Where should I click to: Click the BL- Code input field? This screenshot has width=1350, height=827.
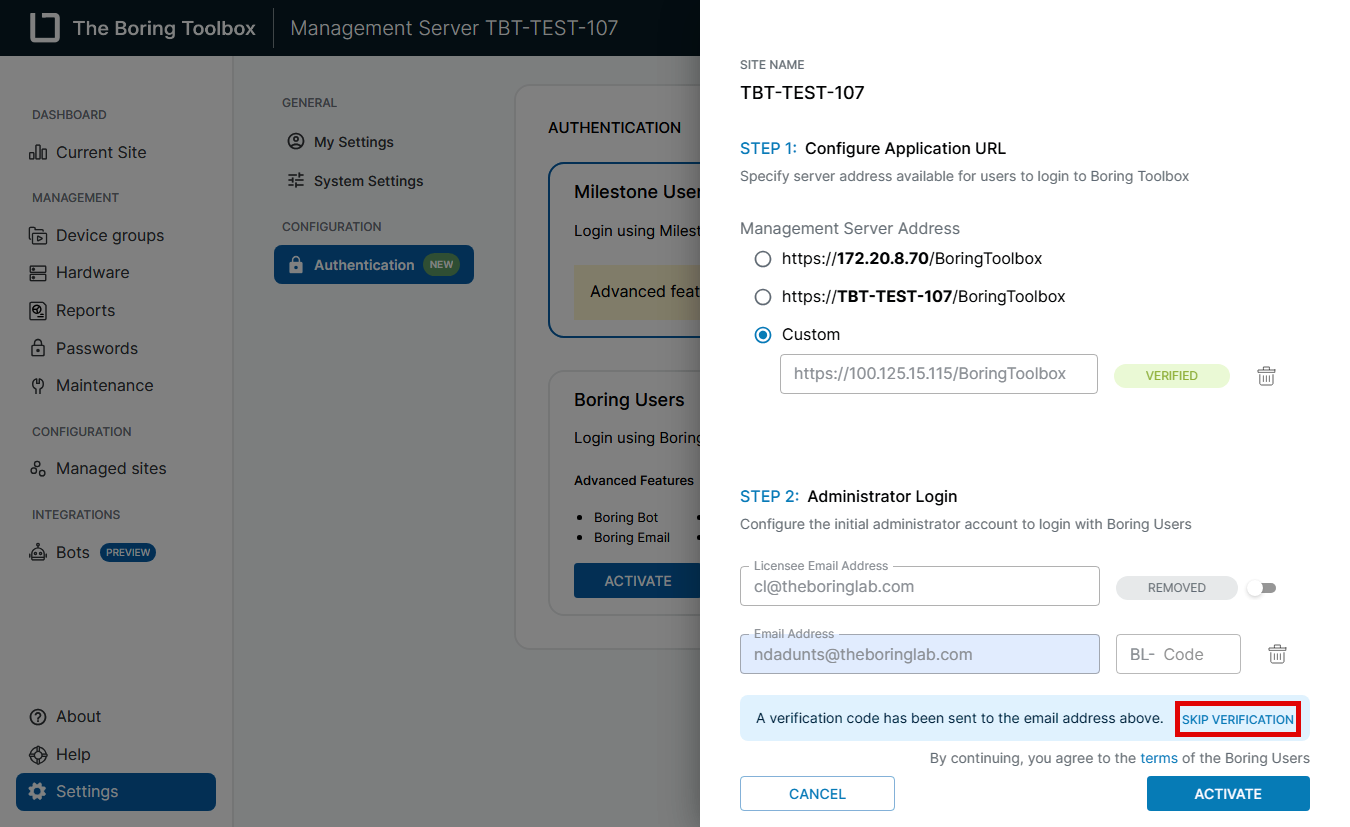pos(1178,654)
